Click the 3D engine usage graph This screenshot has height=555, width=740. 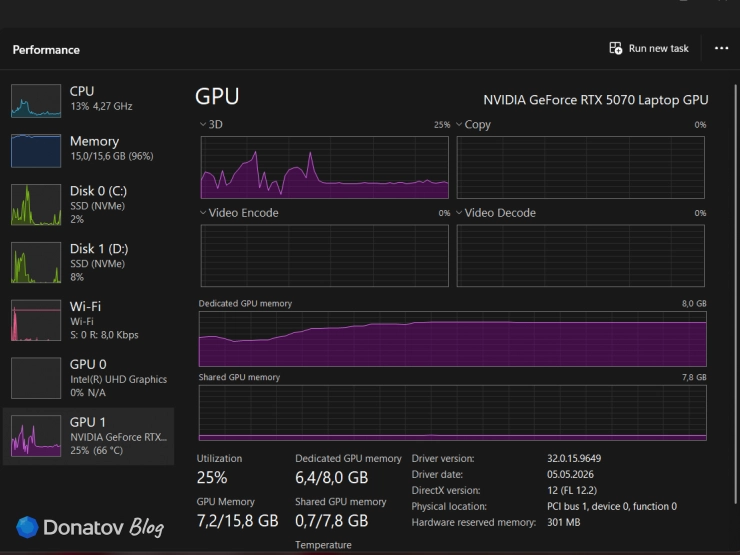(x=325, y=167)
